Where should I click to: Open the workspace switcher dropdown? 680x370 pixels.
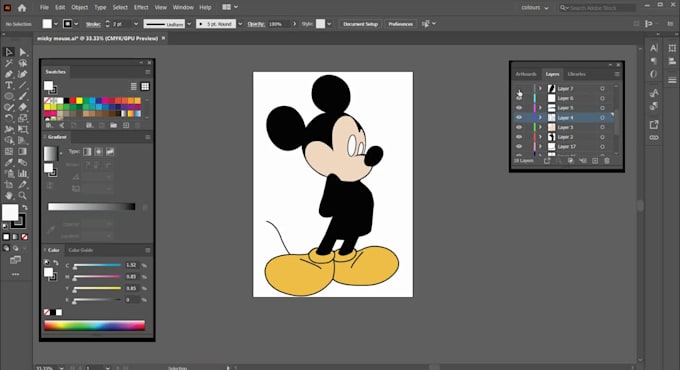click(x=535, y=8)
